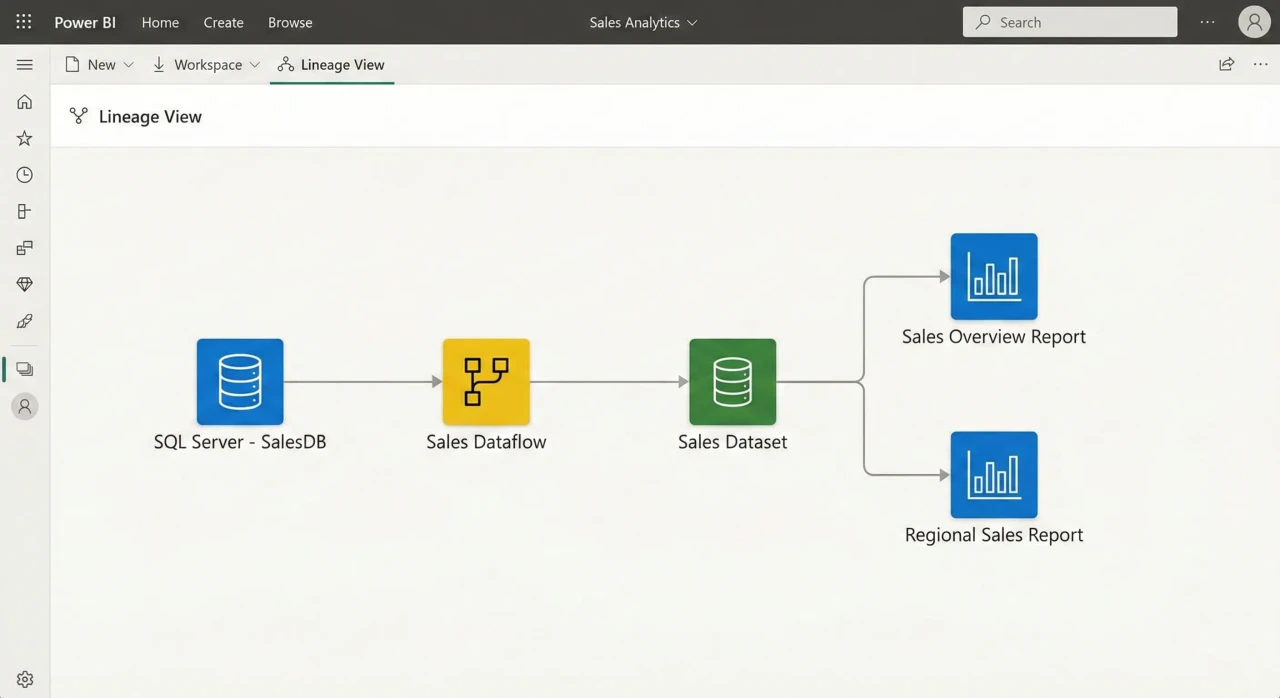This screenshot has width=1280, height=698.
Task: Open the user account avatar
Action: pyautogui.click(x=1254, y=22)
